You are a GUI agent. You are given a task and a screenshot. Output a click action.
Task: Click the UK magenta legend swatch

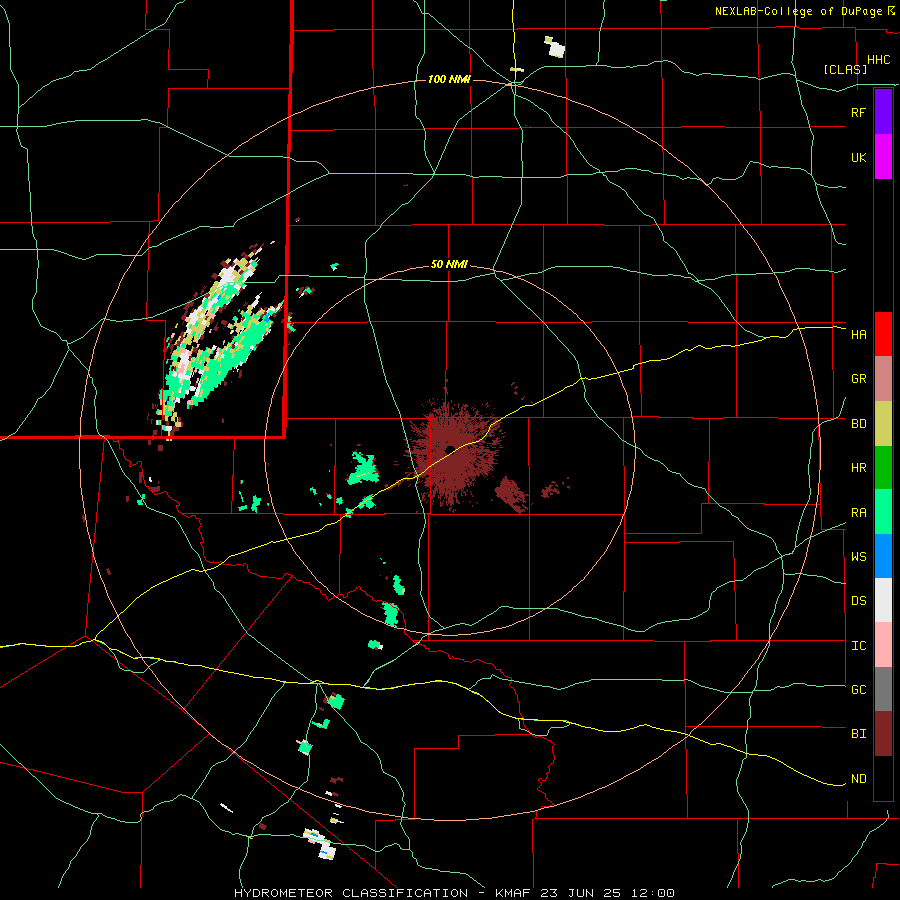883,157
